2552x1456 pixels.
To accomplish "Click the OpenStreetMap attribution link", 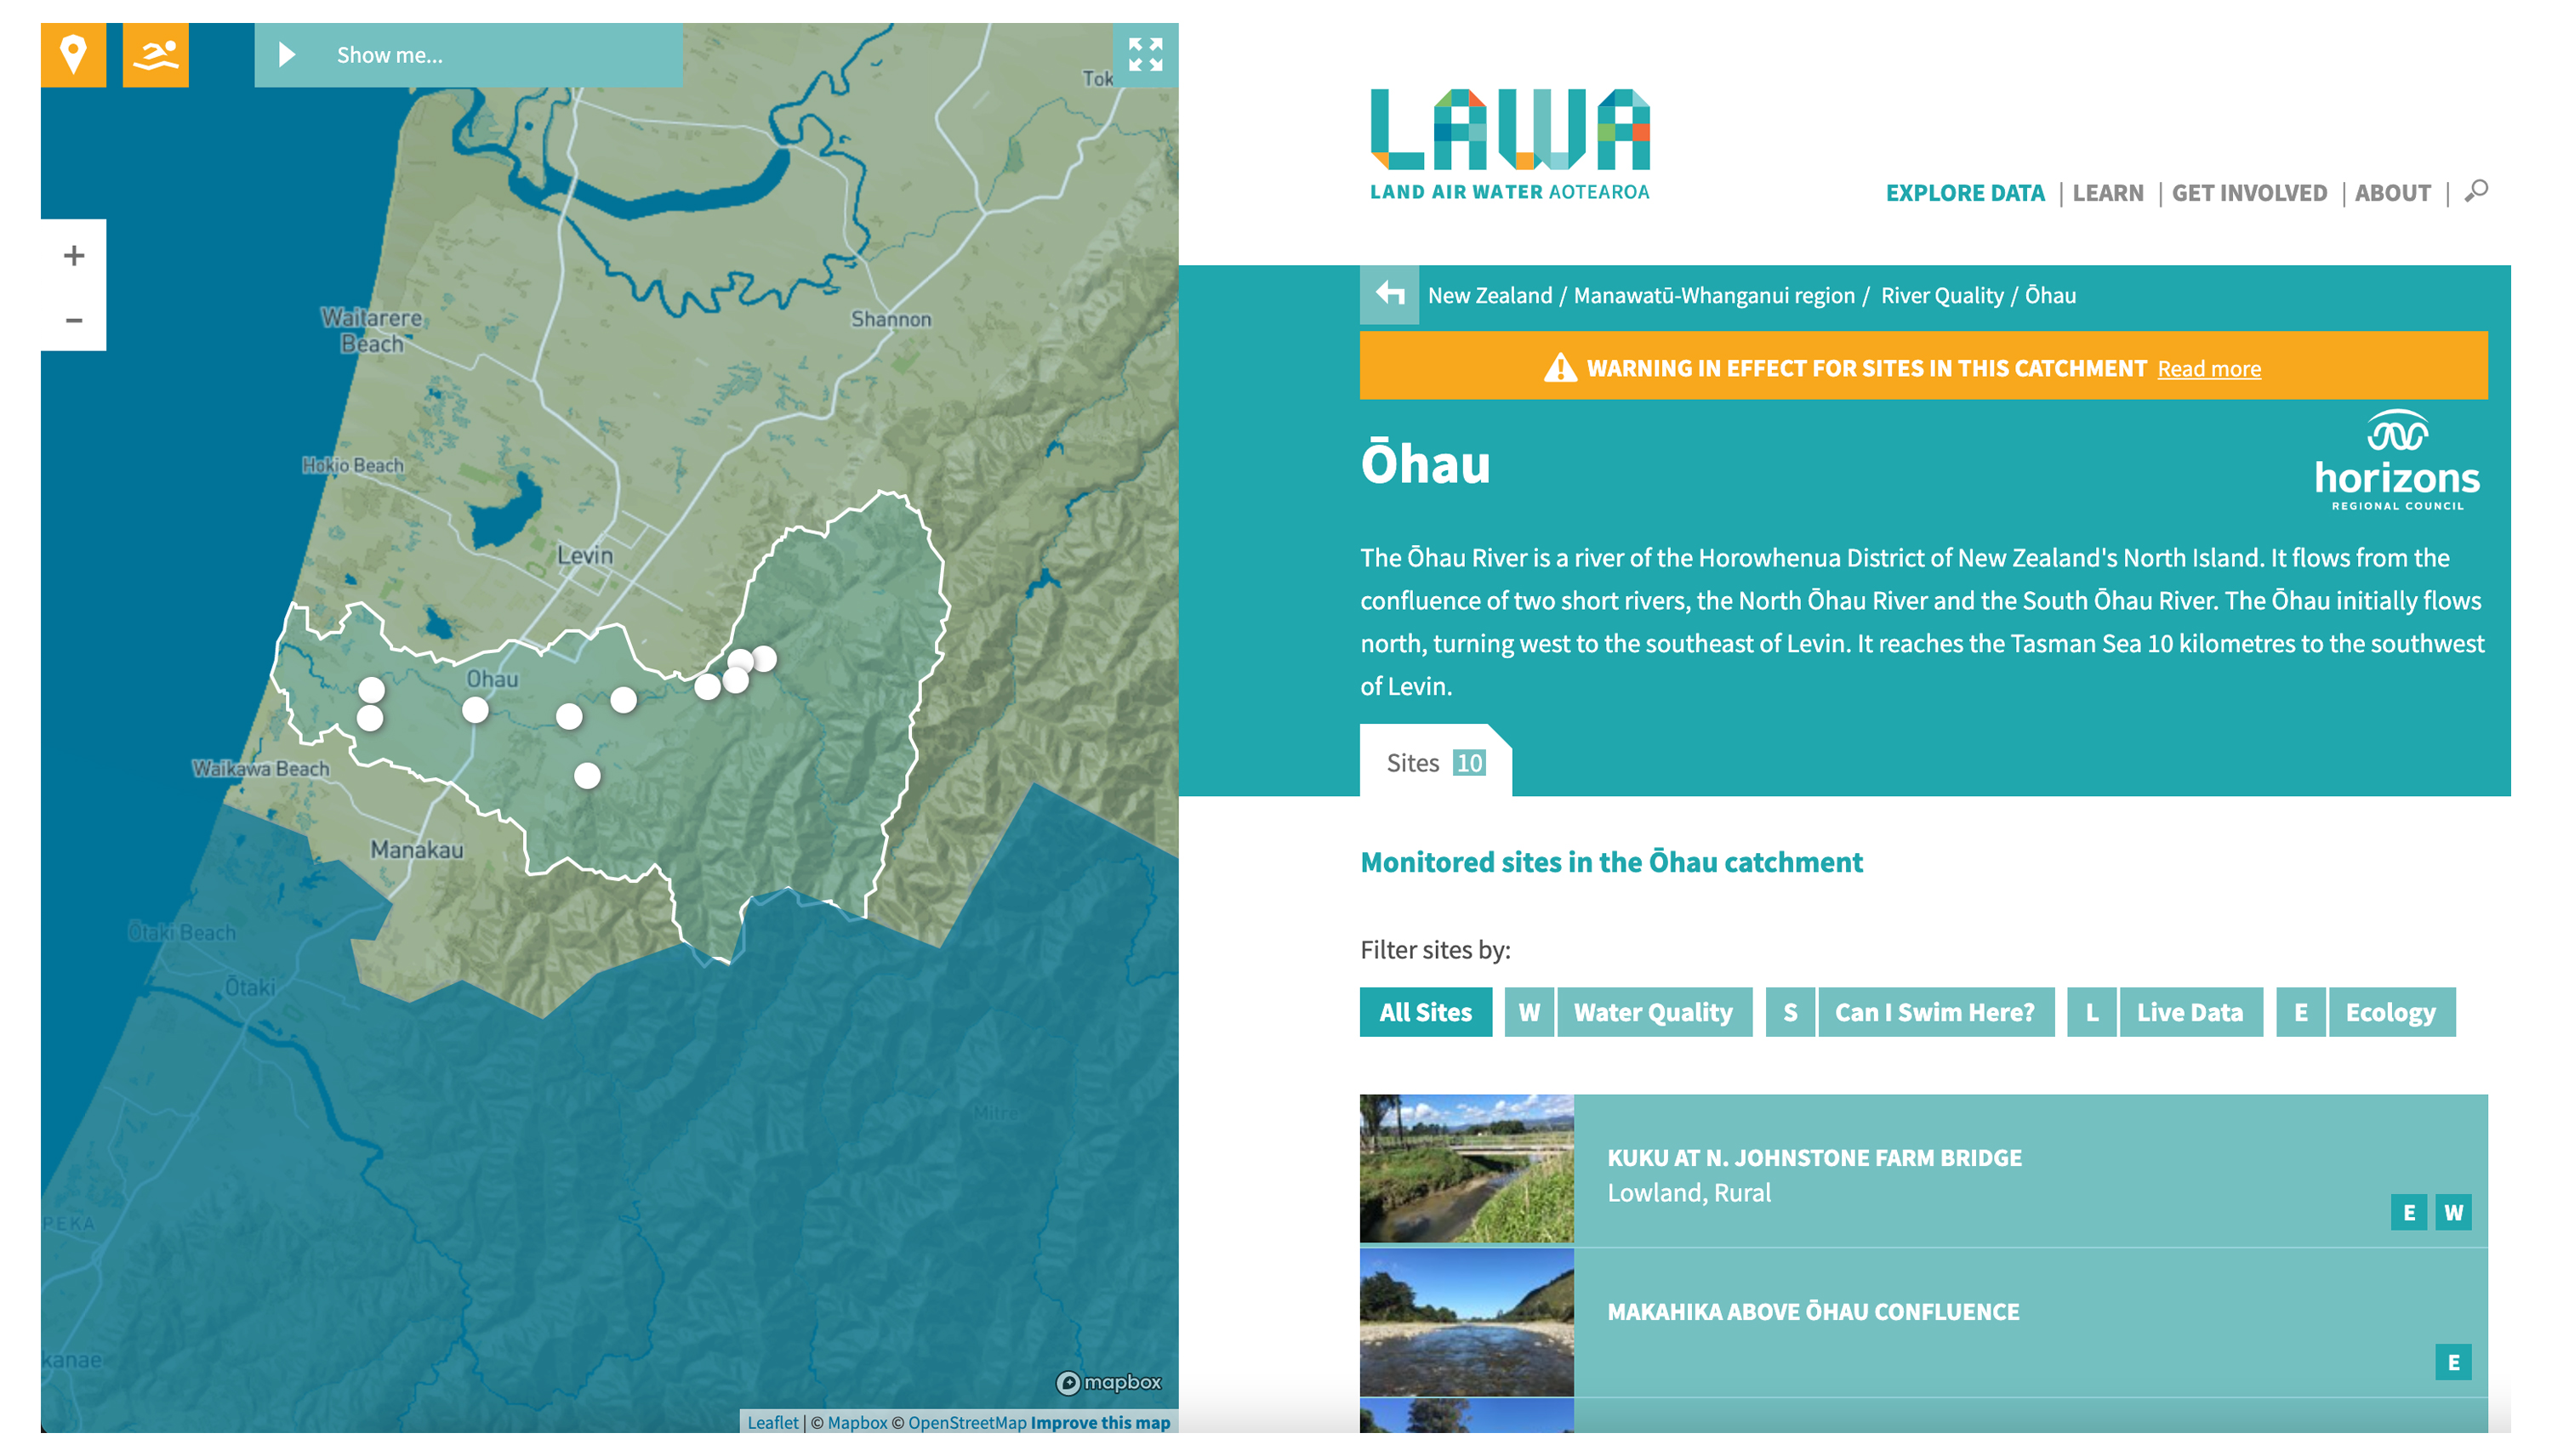I will click(x=967, y=1422).
